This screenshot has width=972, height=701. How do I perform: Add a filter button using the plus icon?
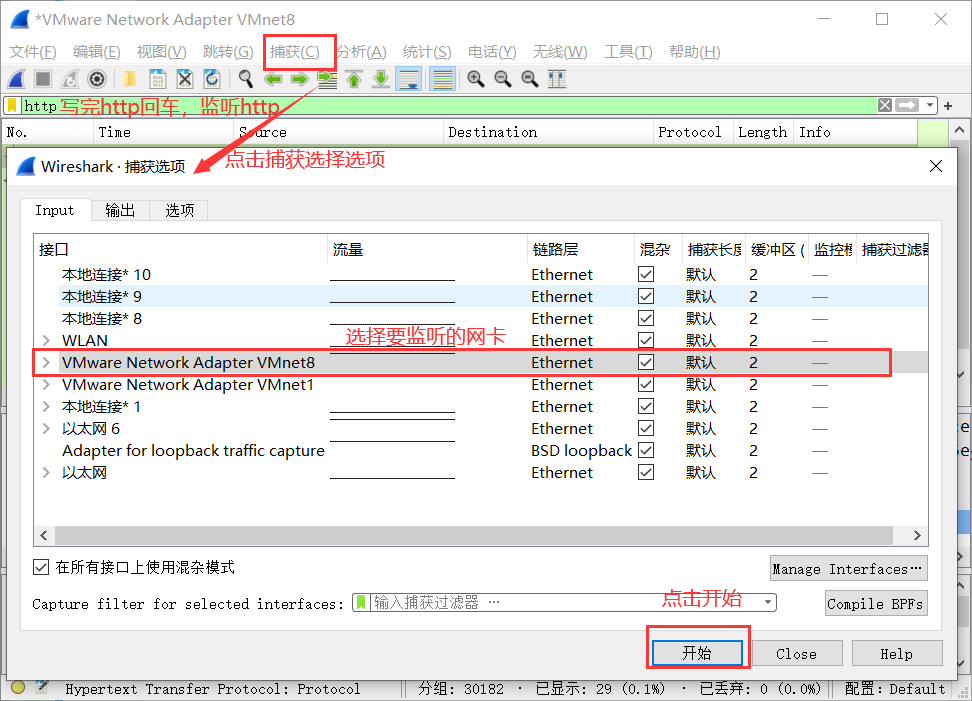pyautogui.click(x=948, y=106)
